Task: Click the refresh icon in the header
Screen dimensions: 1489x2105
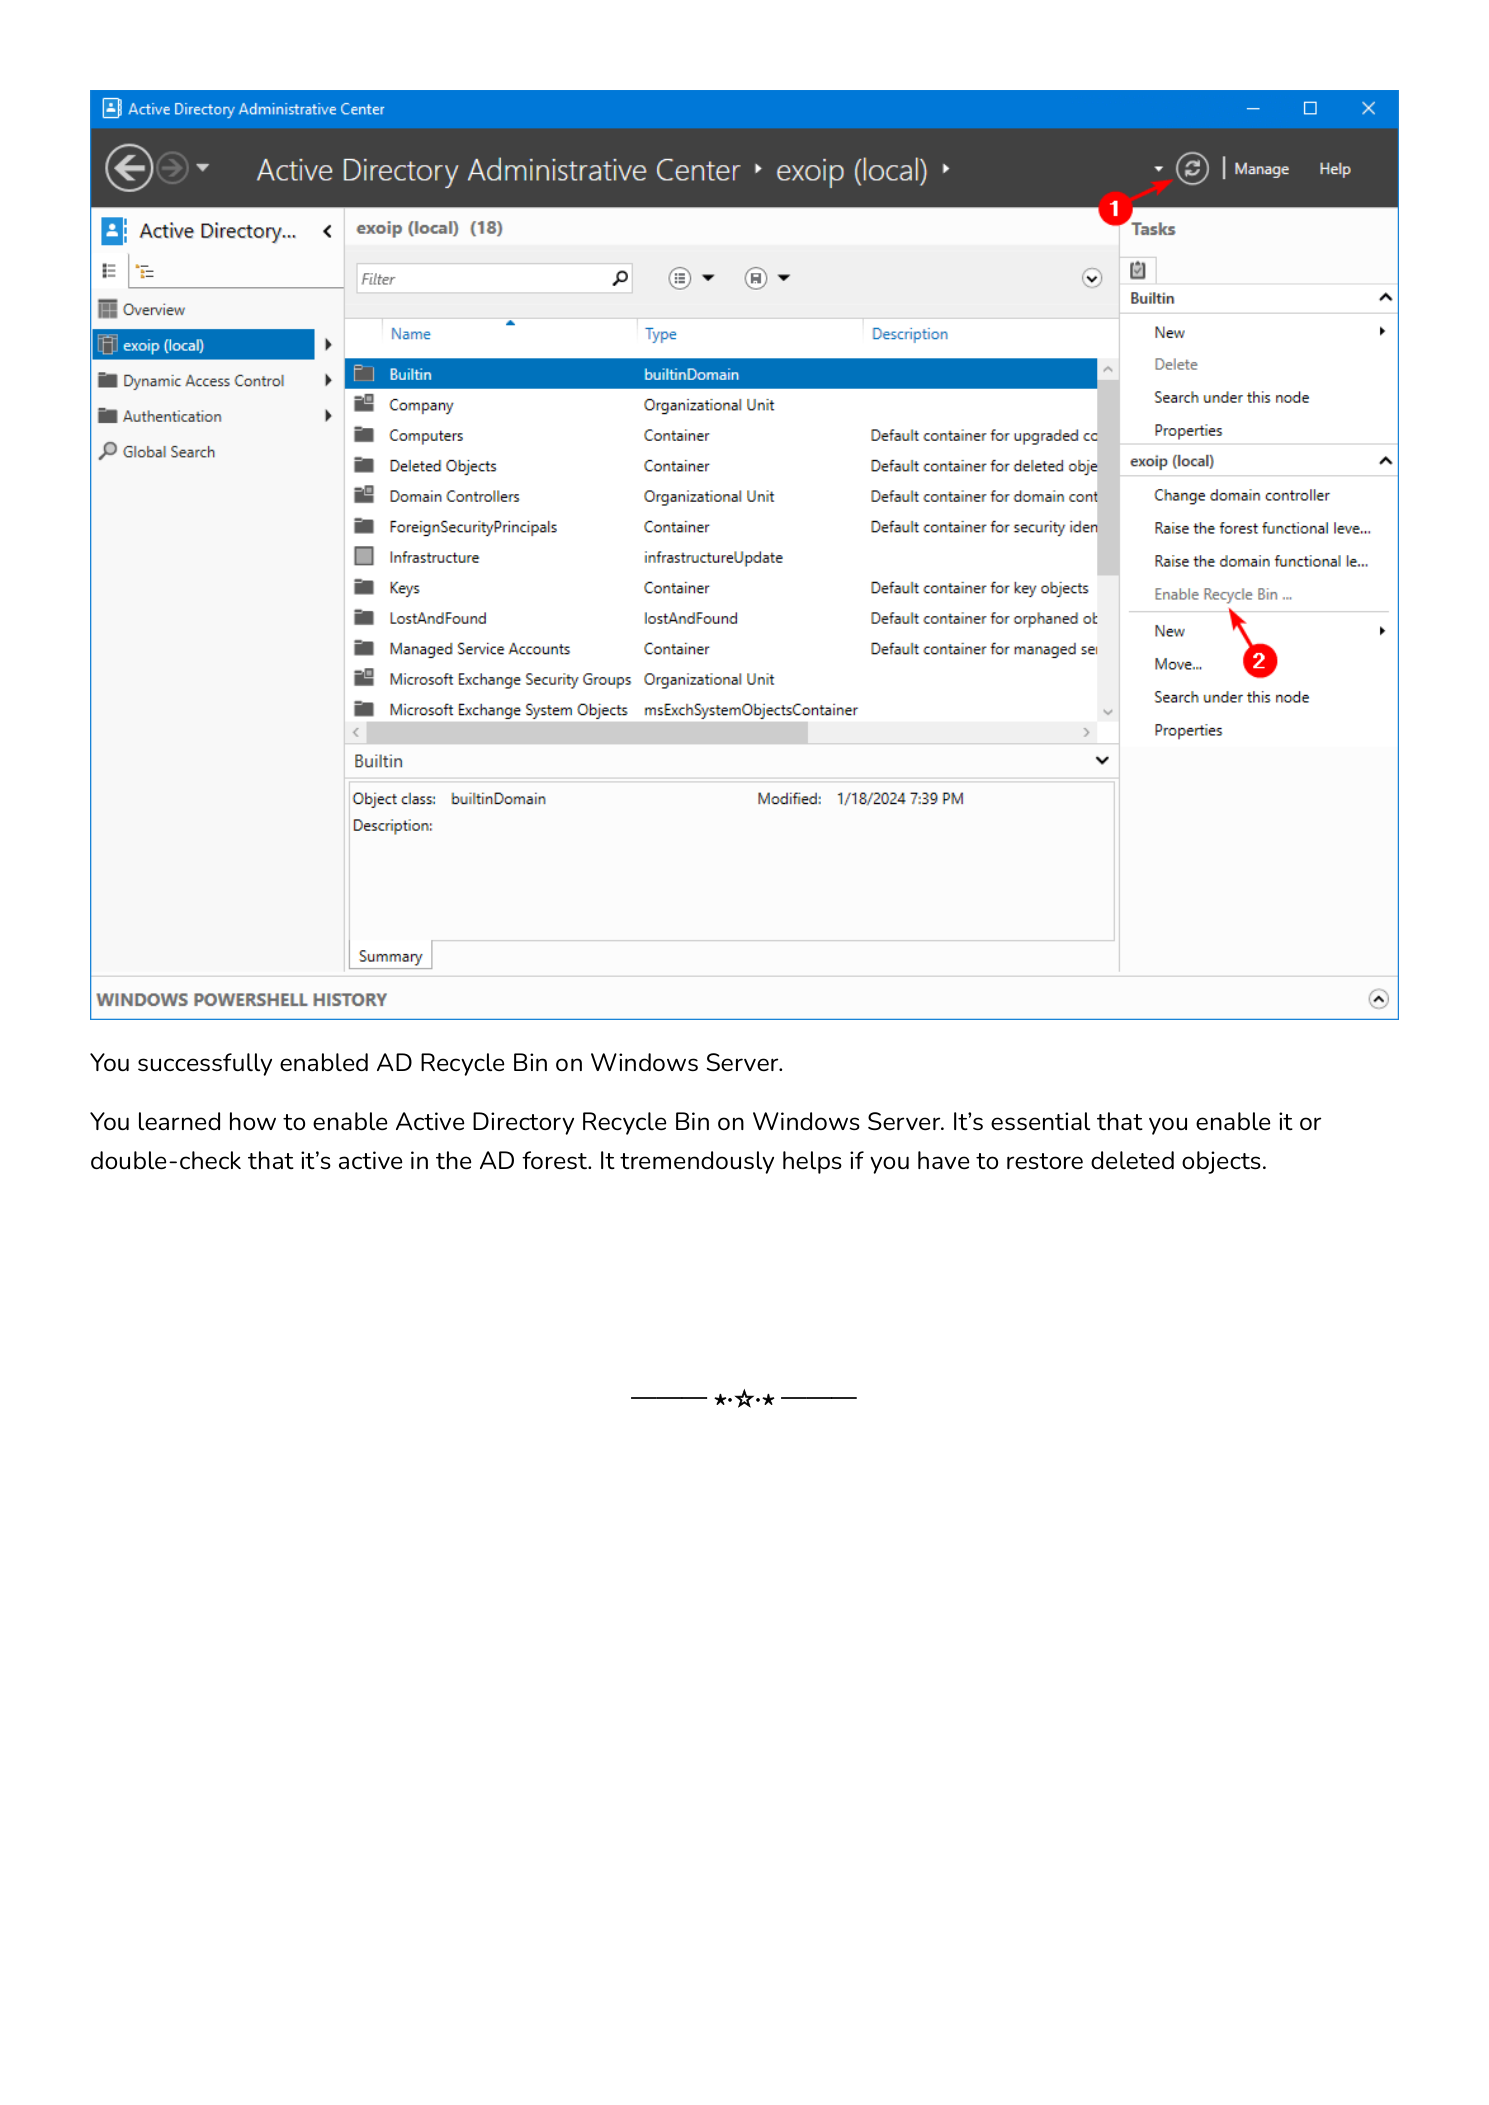Action: (1192, 168)
